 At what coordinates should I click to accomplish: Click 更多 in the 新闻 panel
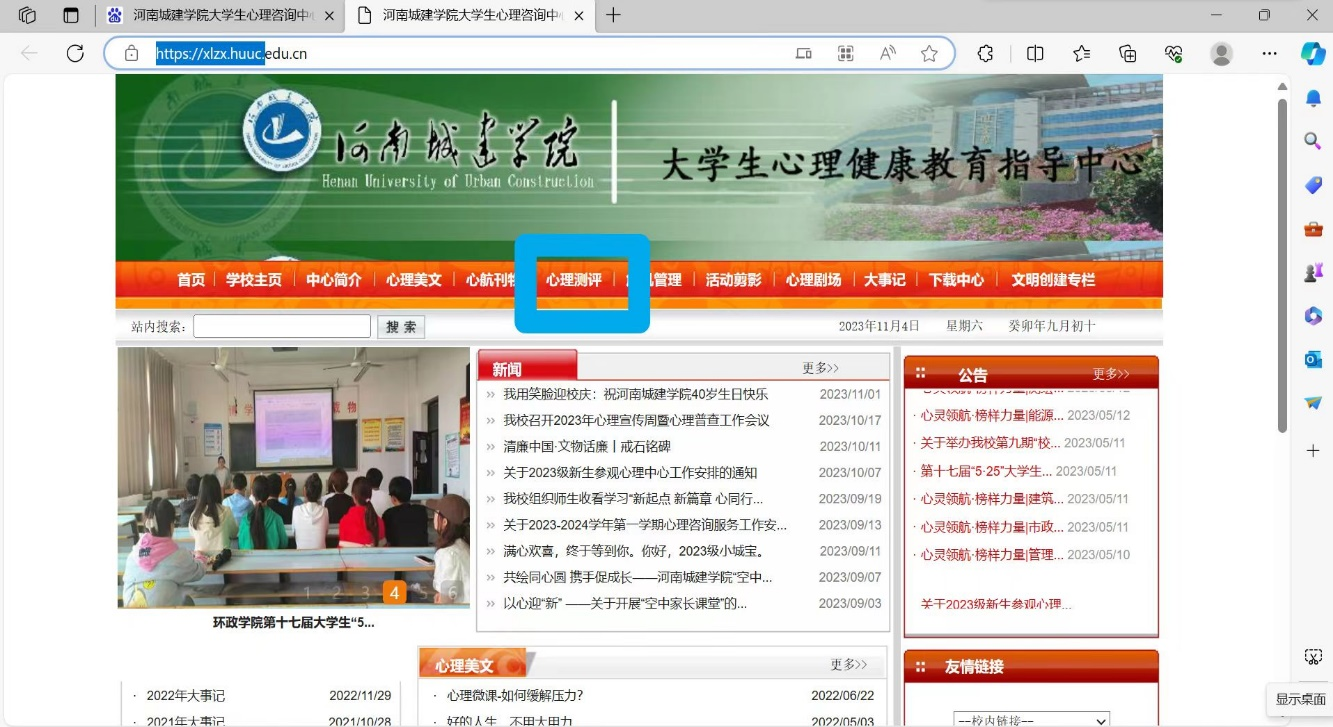(x=821, y=368)
